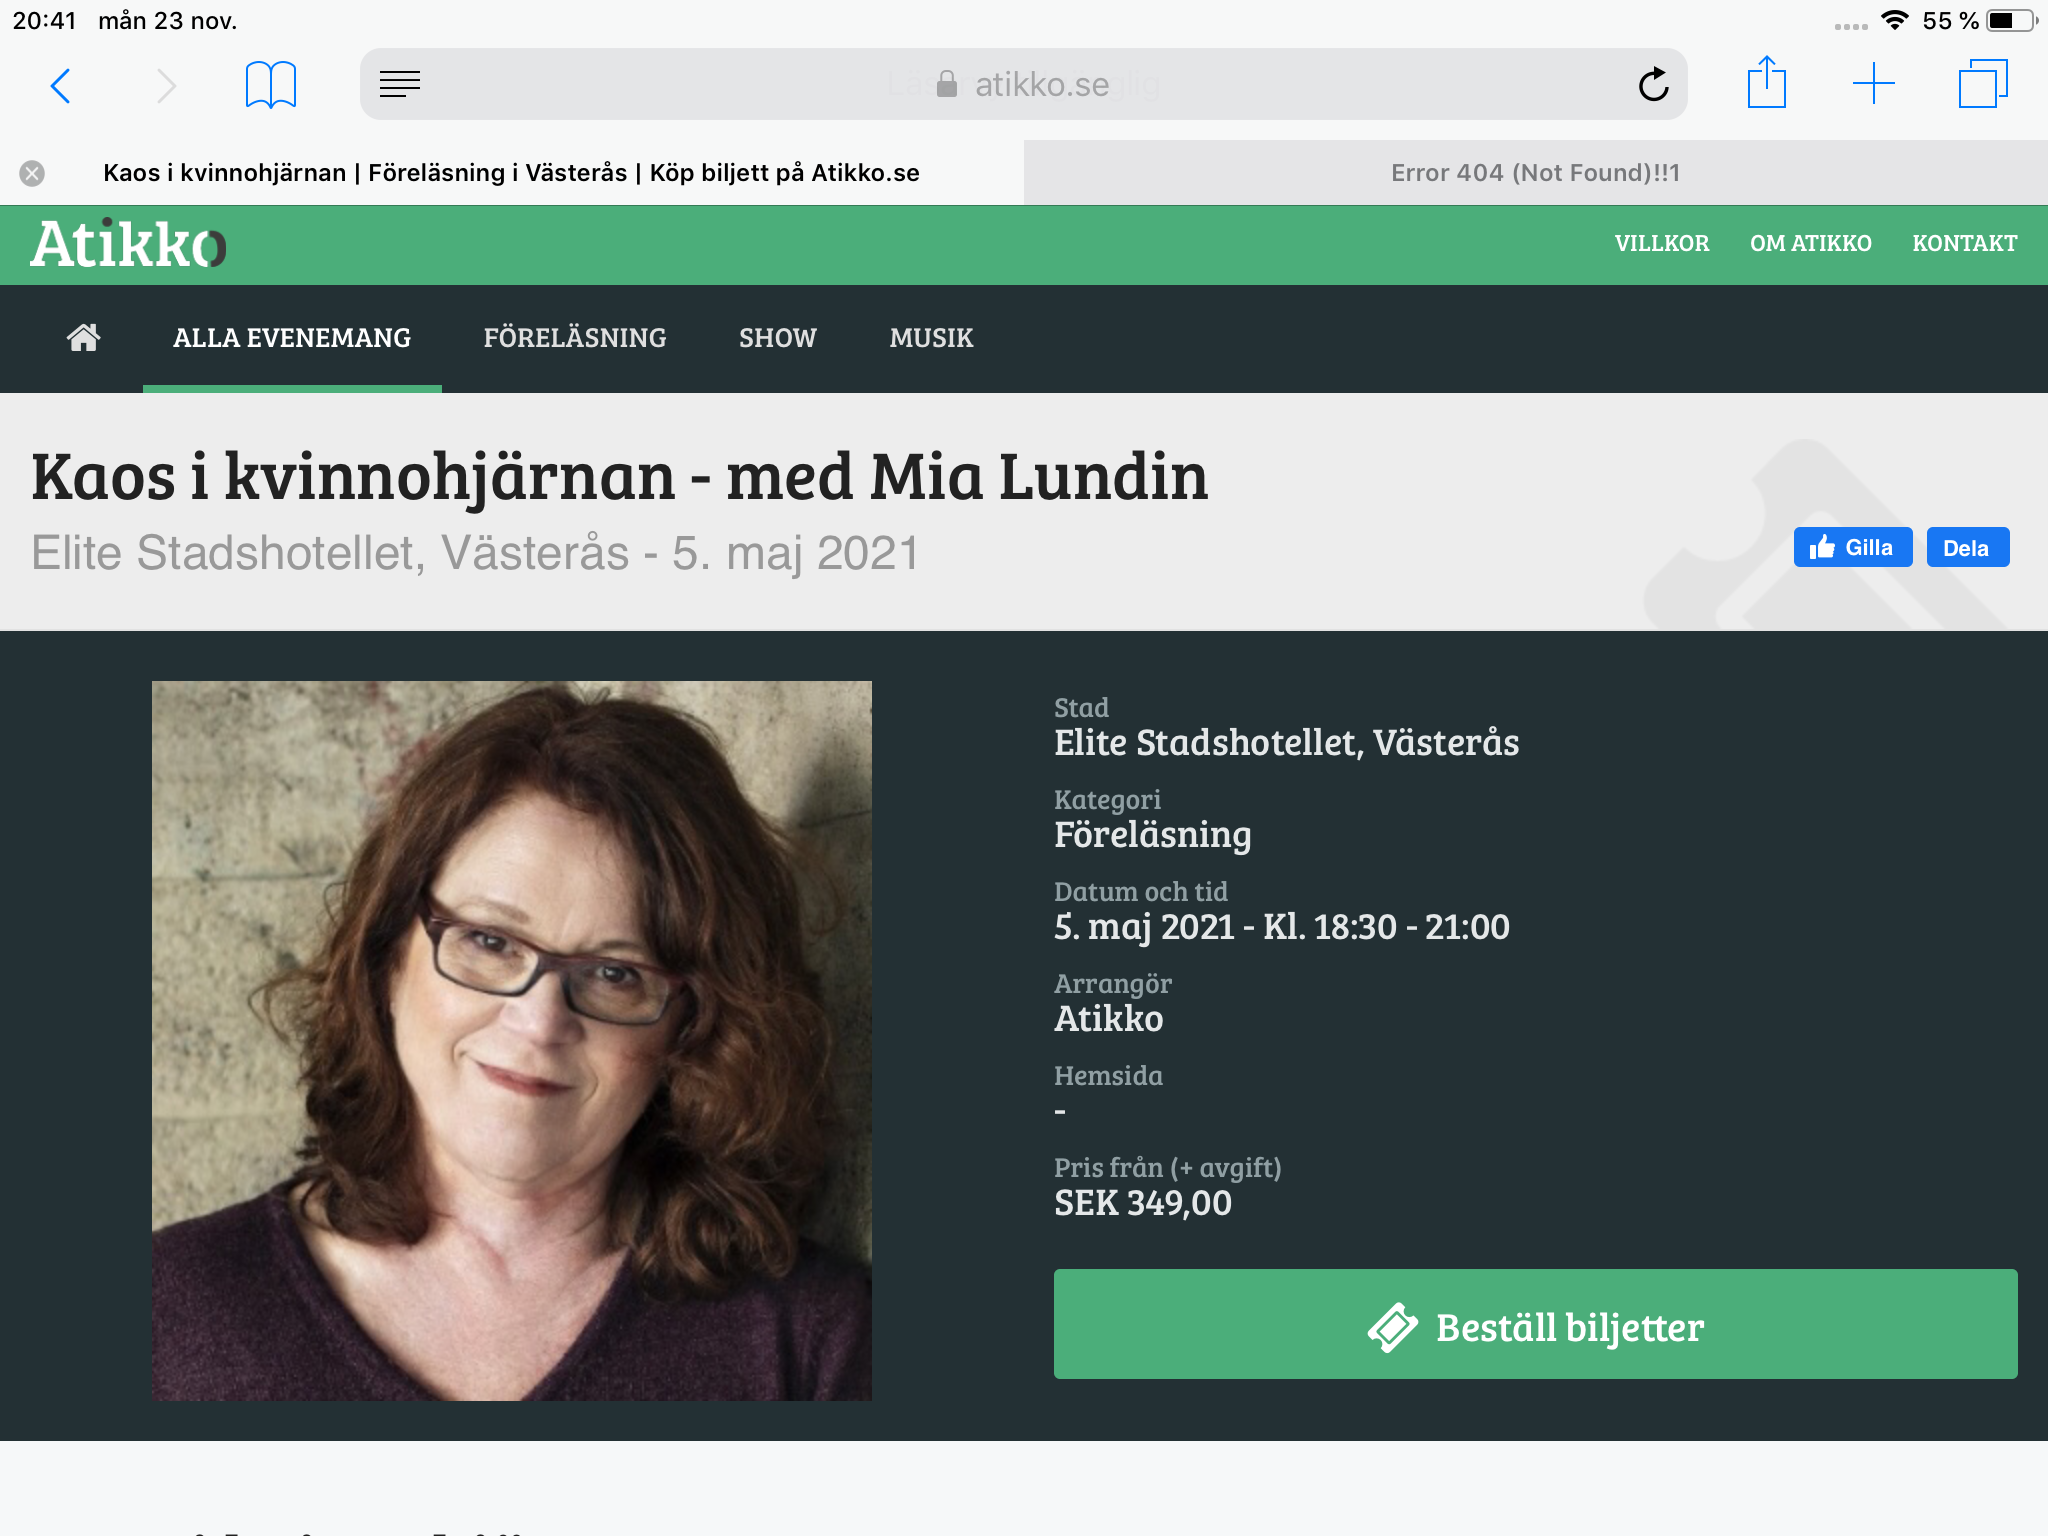
Task: Tap the atikko.se address field
Action: [1024, 84]
